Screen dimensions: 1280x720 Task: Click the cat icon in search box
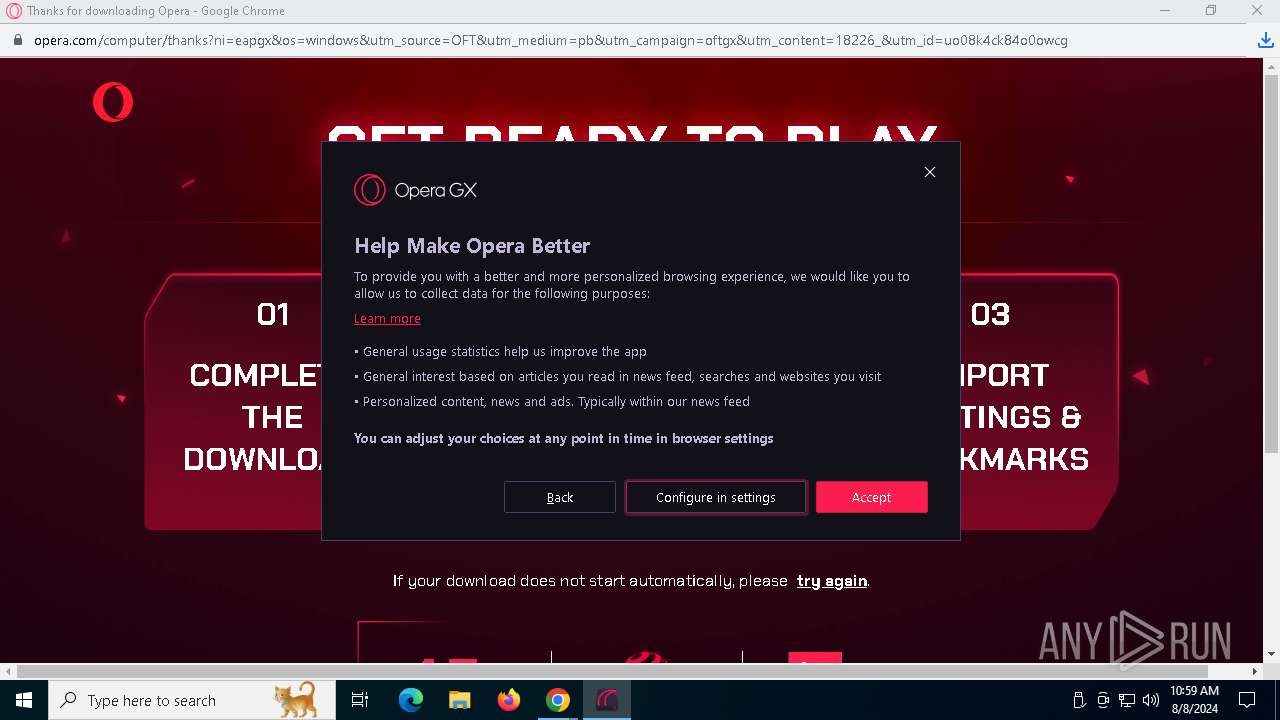click(x=296, y=700)
